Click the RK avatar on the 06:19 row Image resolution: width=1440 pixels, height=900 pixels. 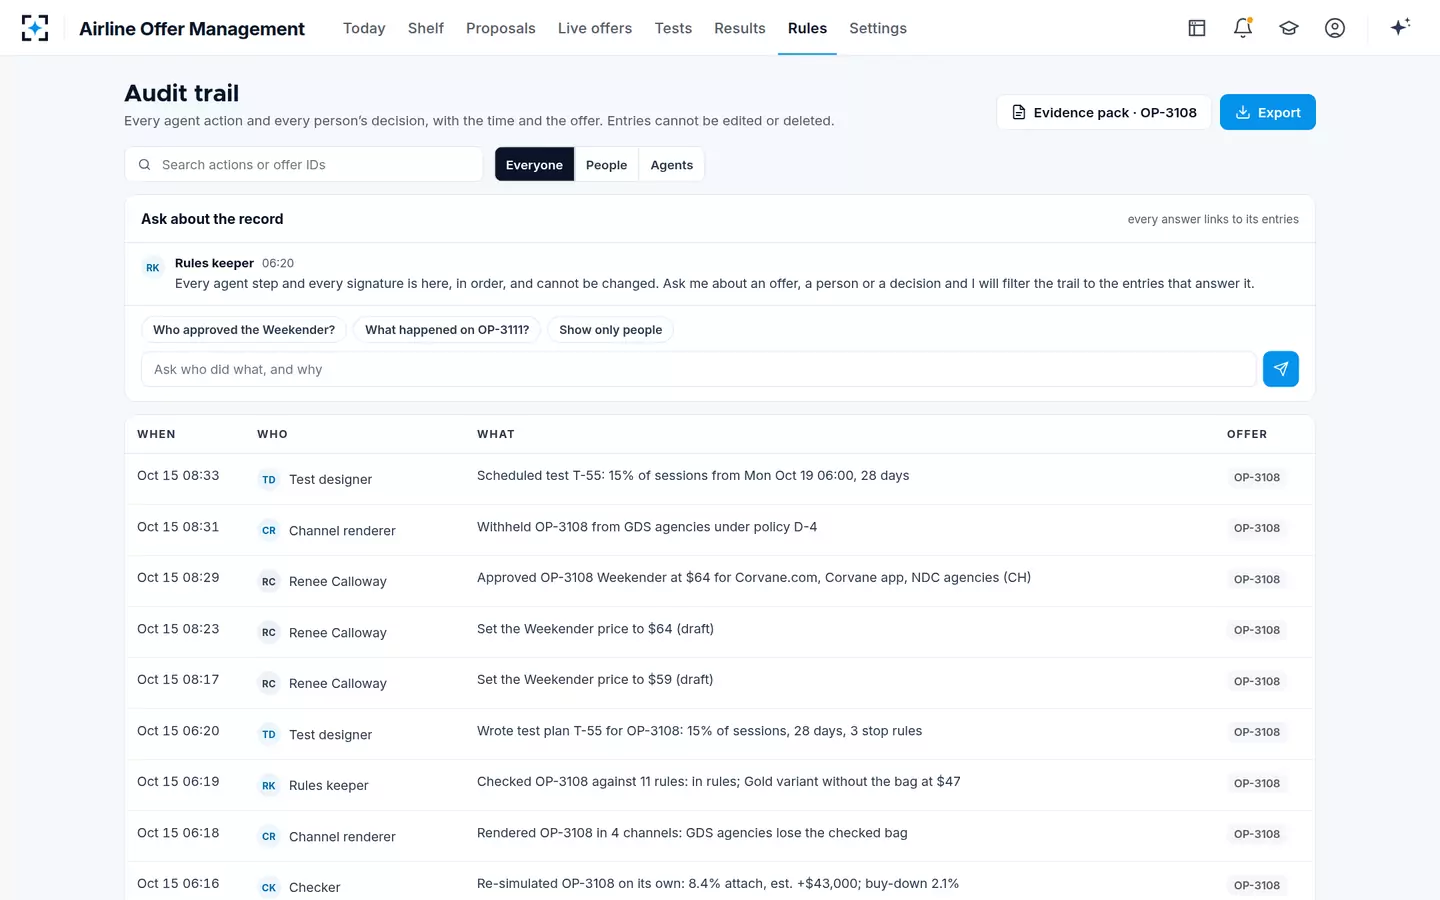tap(269, 786)
